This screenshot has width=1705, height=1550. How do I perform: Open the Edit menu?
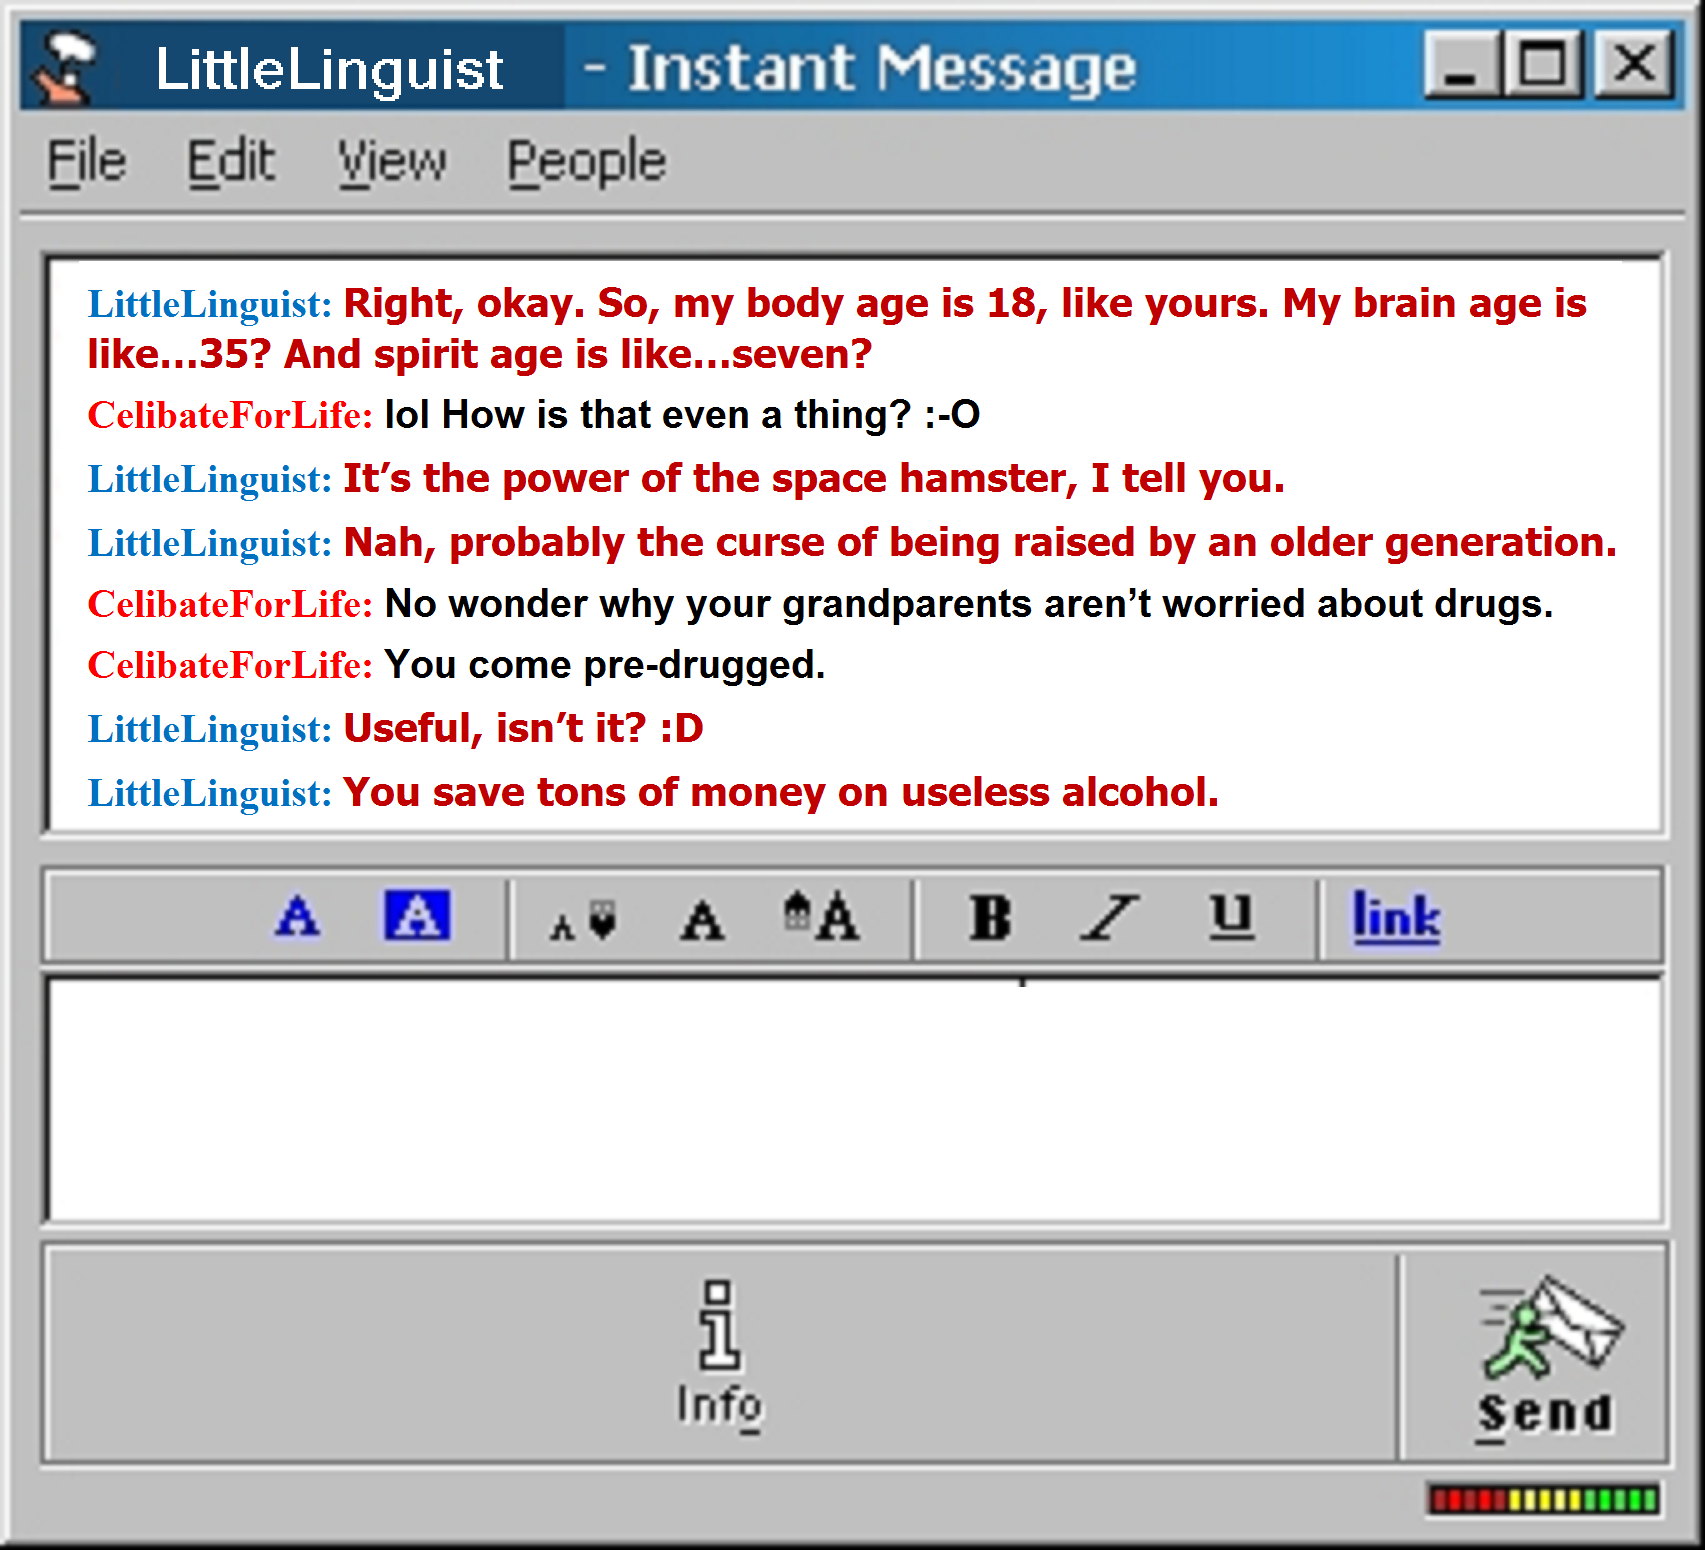coord(231,162)
